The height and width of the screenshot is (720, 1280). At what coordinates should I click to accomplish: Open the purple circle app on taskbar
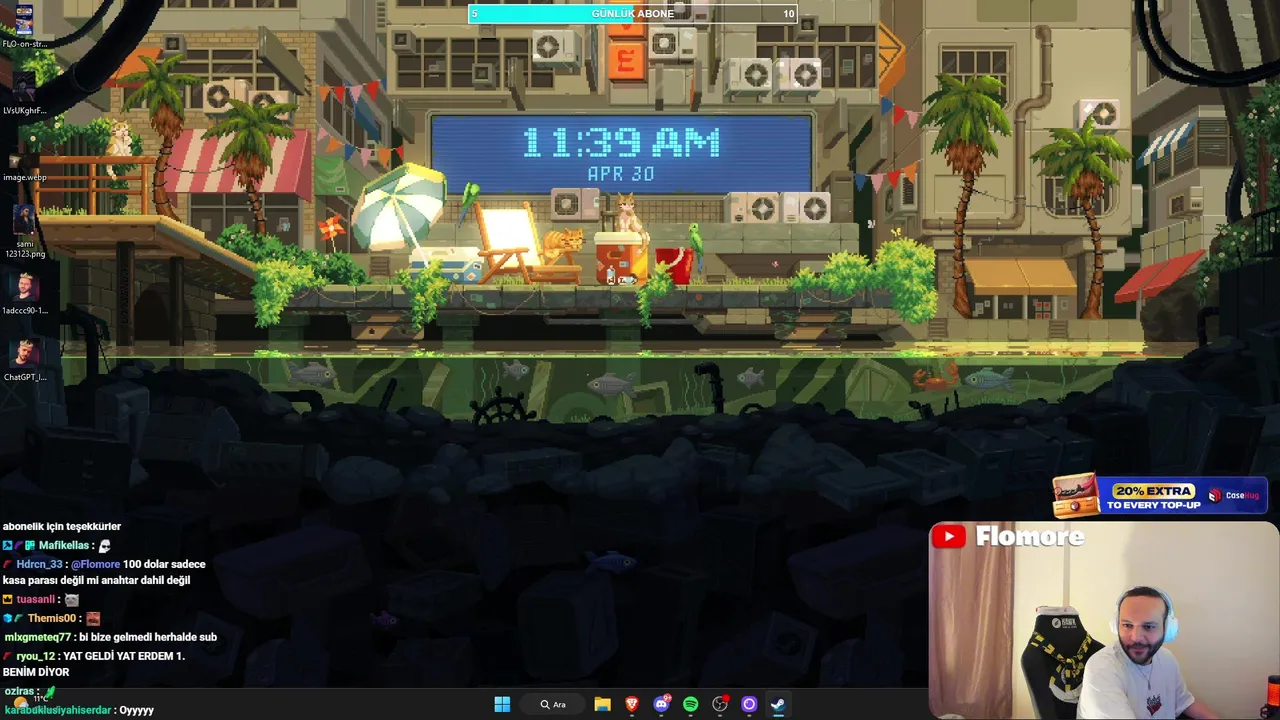pos(748,704)
